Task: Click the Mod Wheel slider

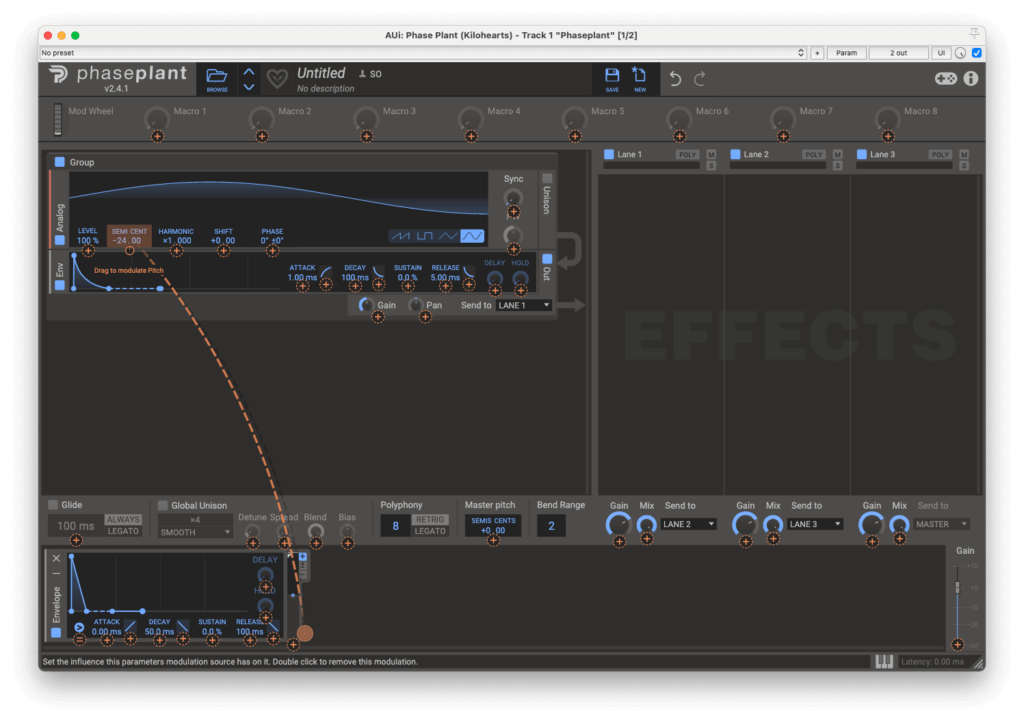Action: 57,119
